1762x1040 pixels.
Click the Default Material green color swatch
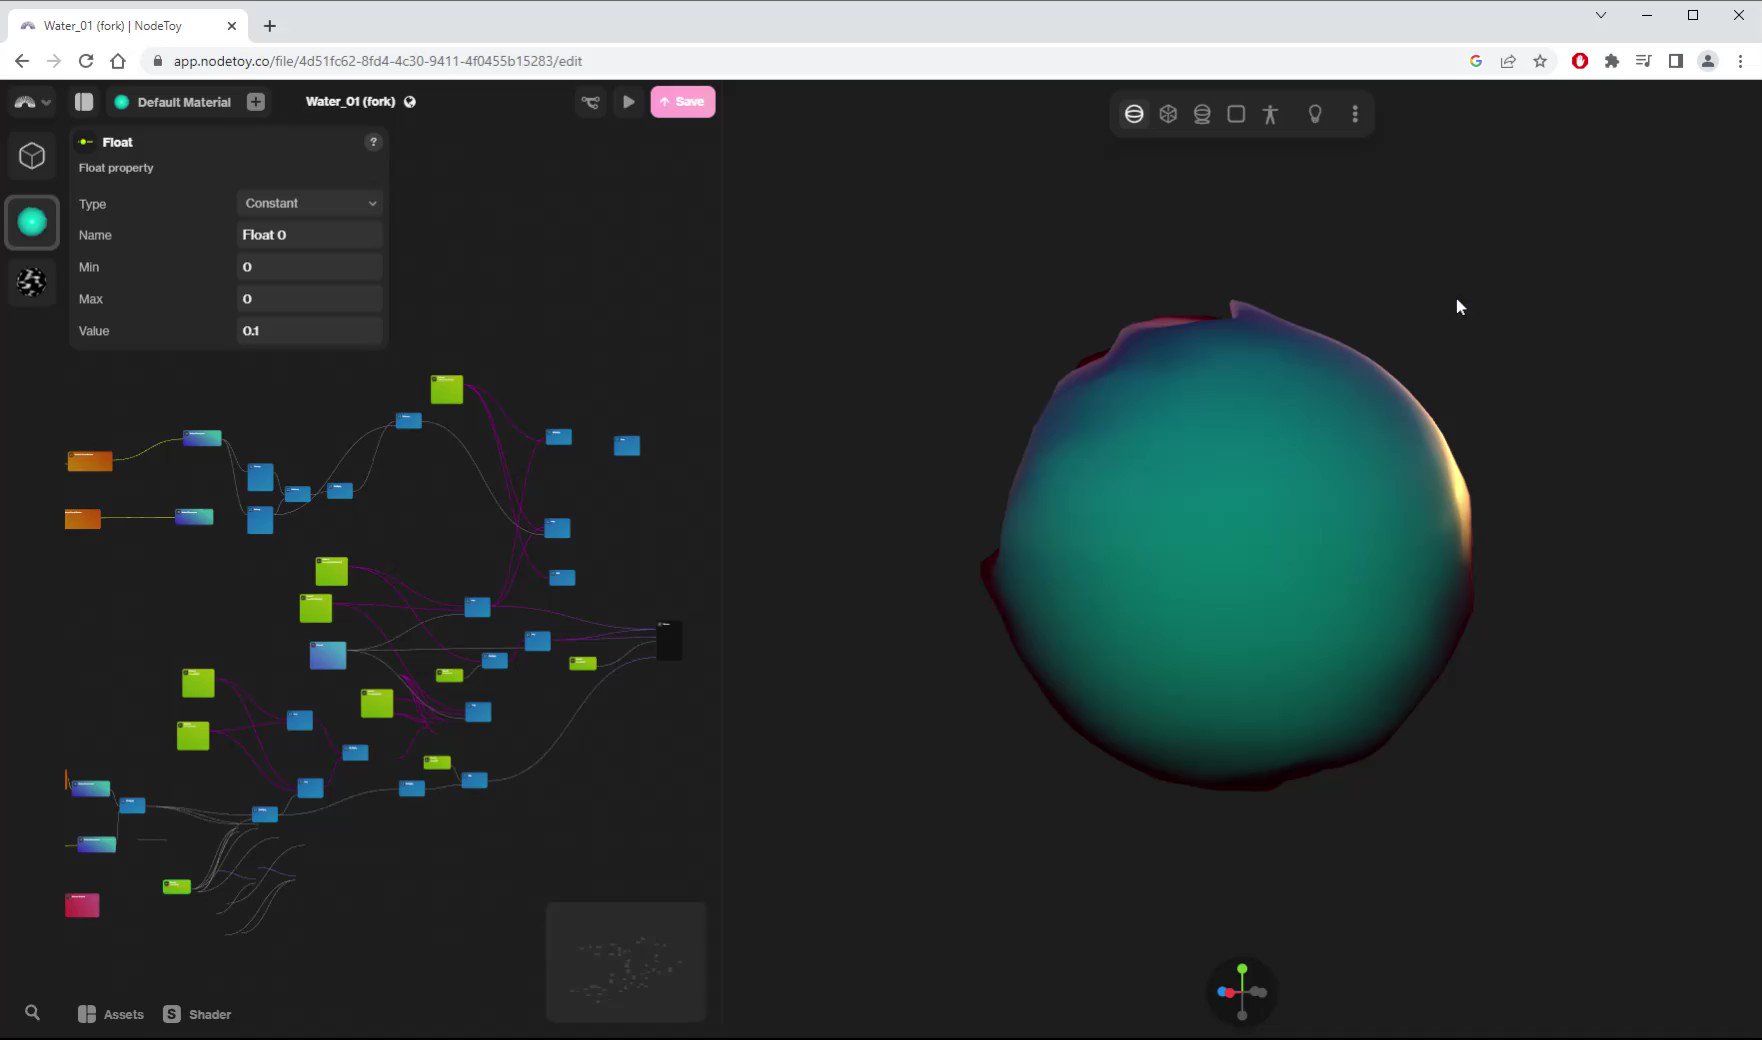[121, 101]
